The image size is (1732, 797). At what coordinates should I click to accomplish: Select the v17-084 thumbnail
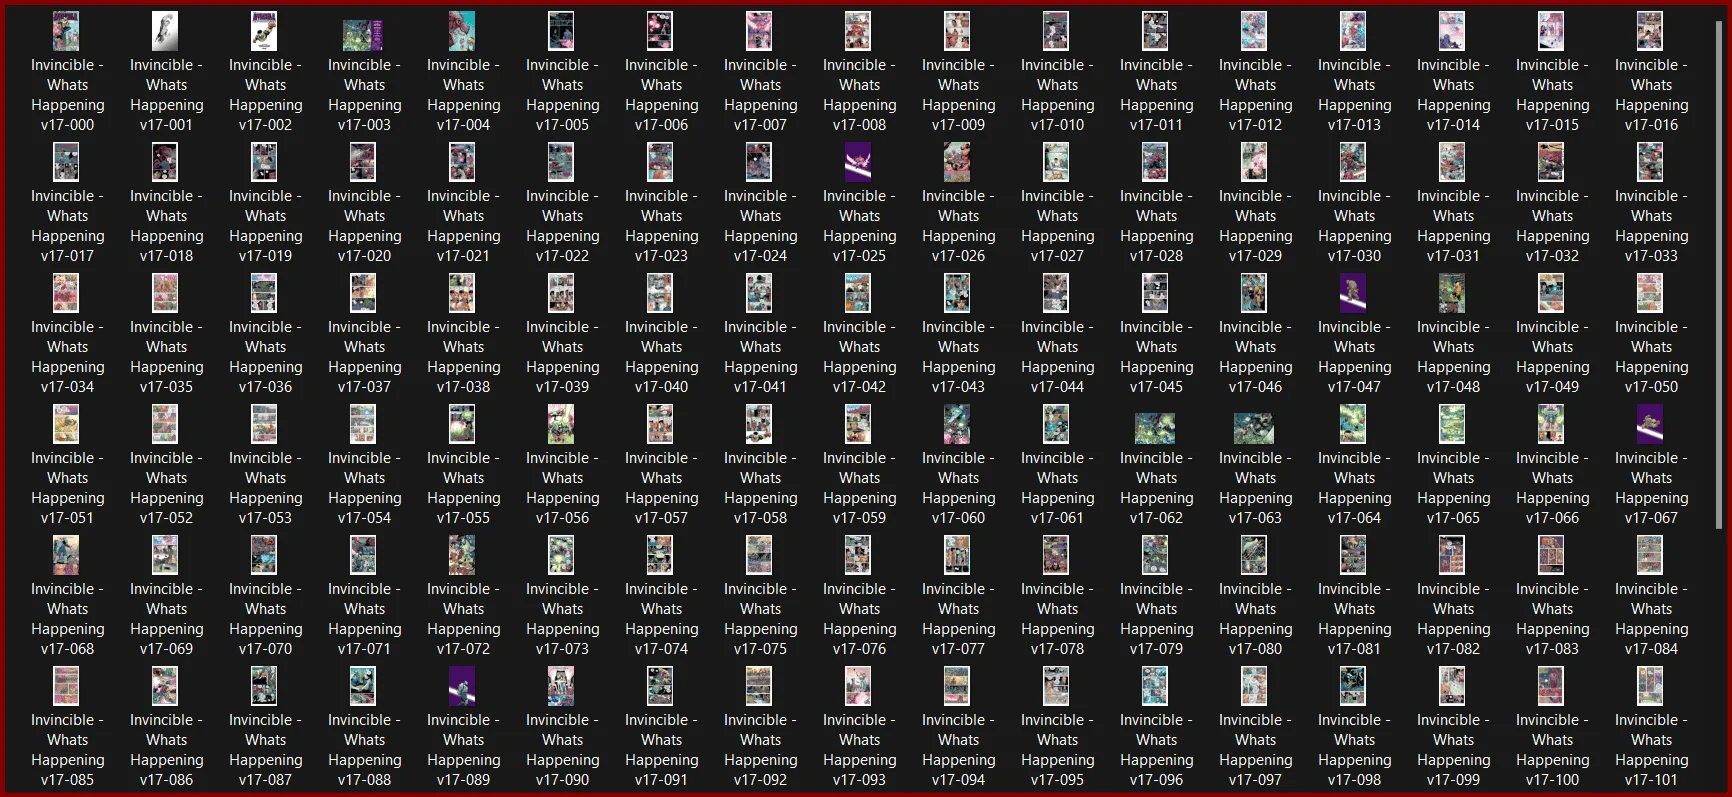pyautogui.click(x=1650, y=556)
